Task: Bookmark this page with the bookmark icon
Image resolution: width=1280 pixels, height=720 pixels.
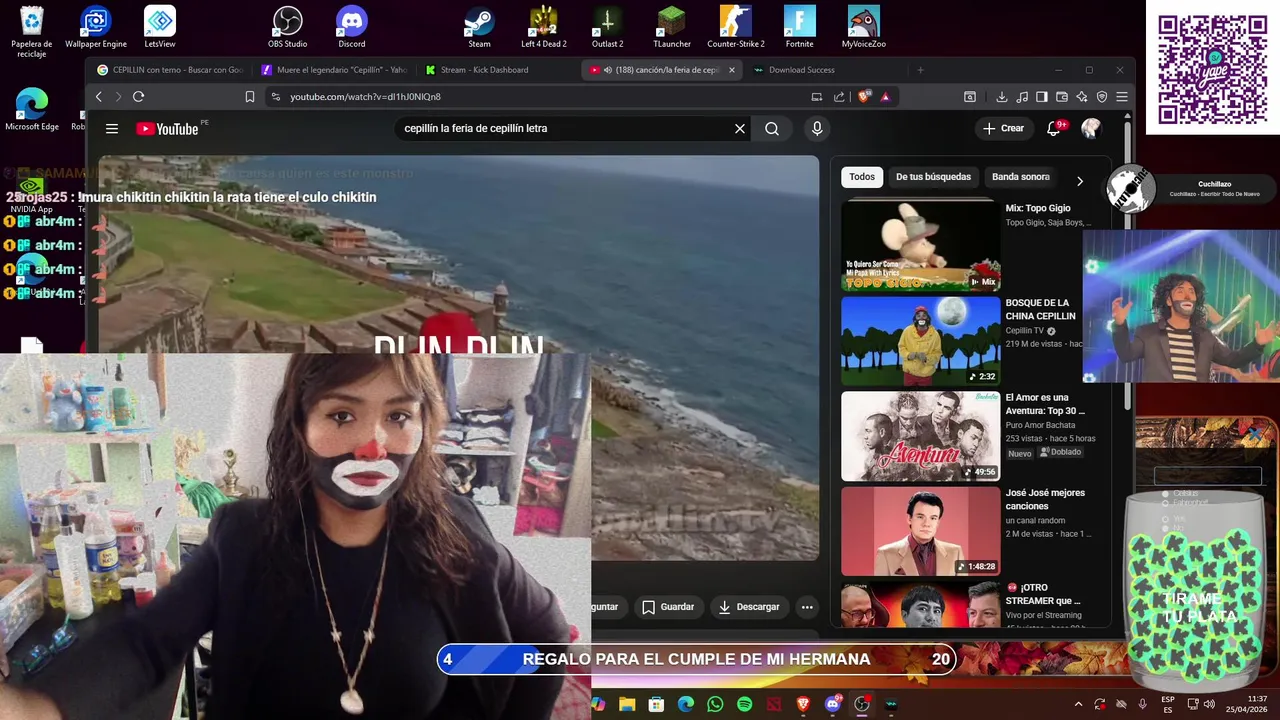Action: click(x=250, y=97)
